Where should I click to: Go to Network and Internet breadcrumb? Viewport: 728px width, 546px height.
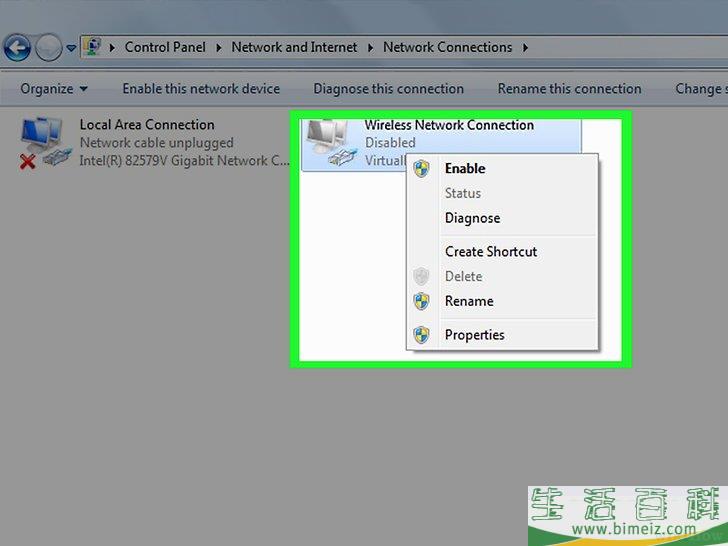click(294, 47)
